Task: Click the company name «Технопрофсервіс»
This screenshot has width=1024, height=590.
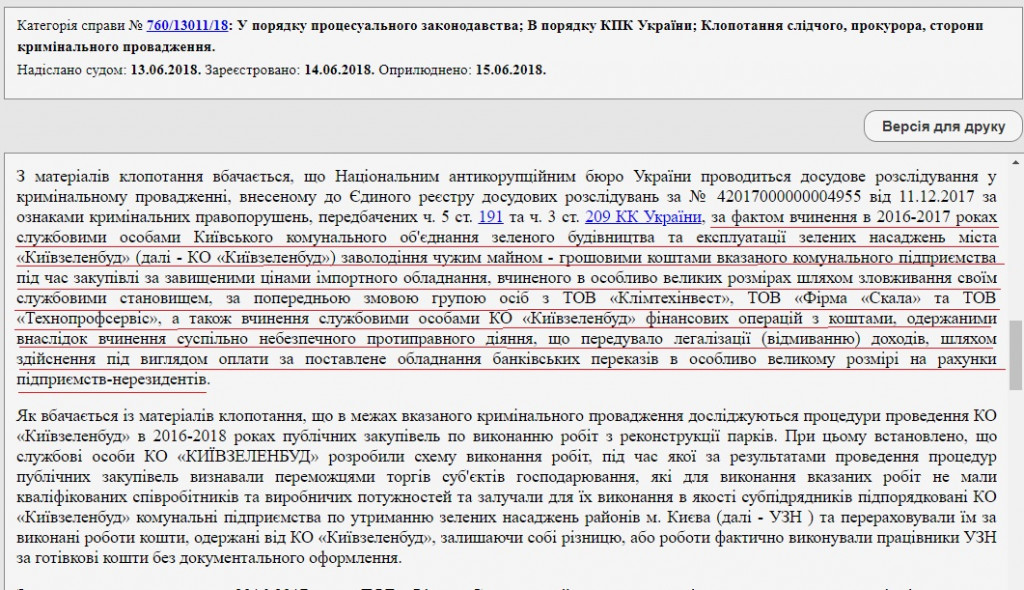Action: [x=90, y=319]
